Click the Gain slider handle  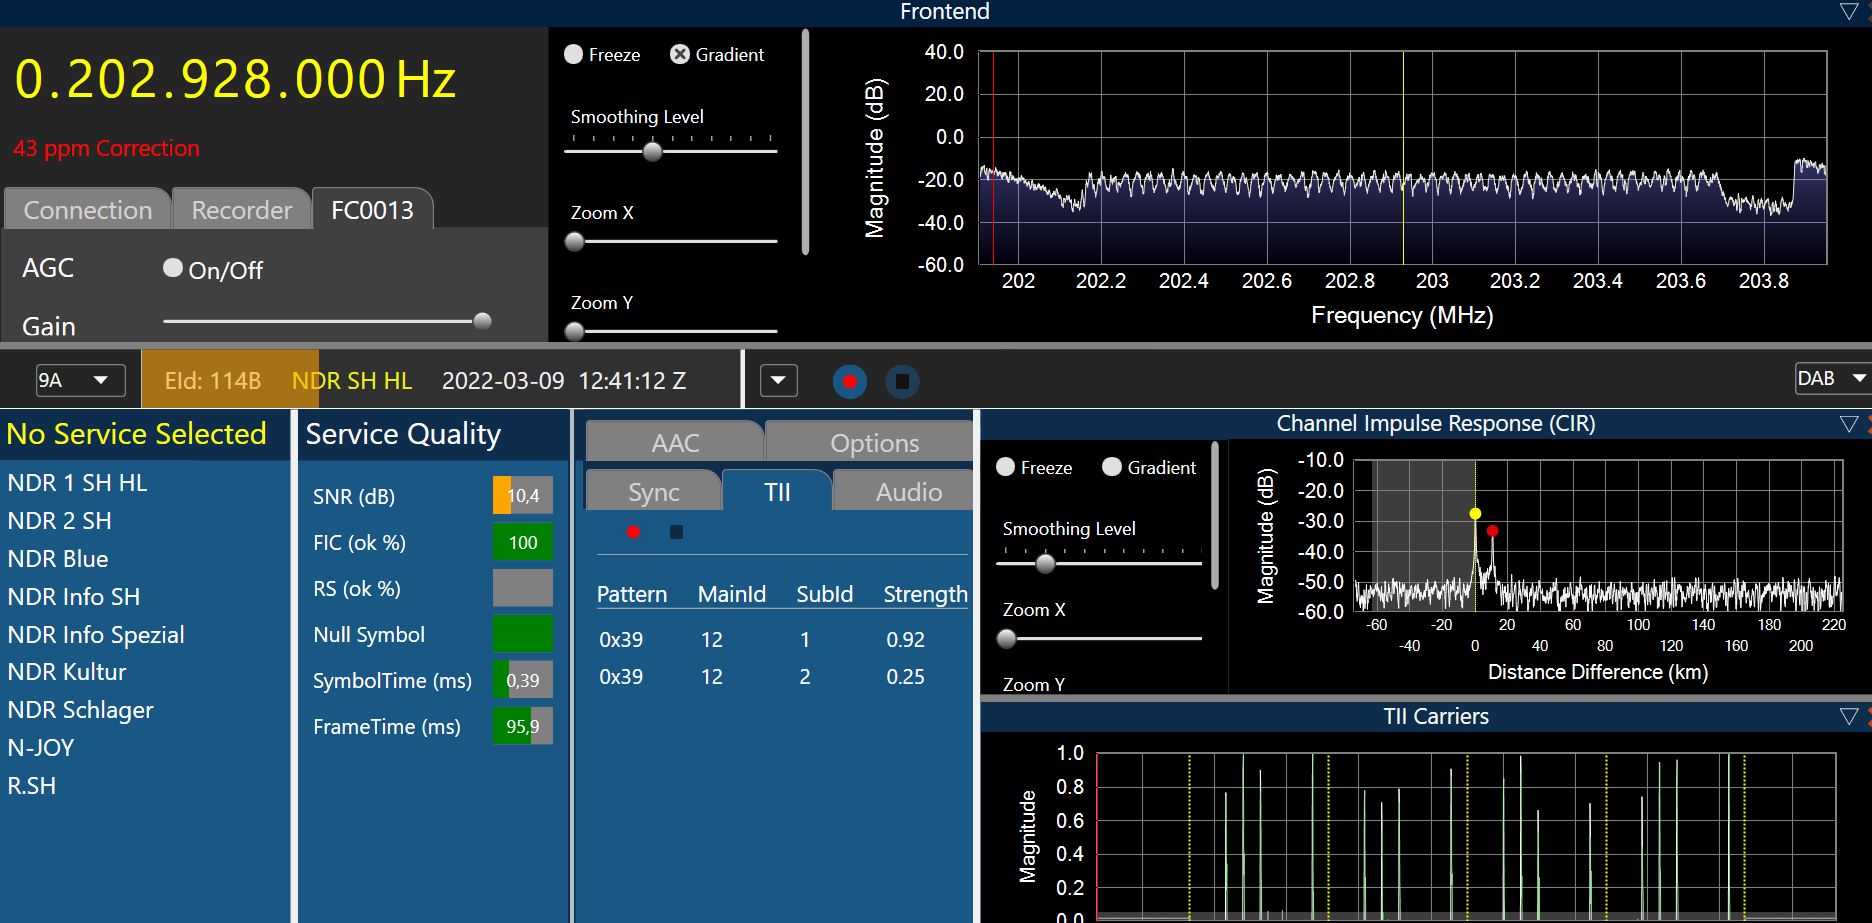point(482,321)
